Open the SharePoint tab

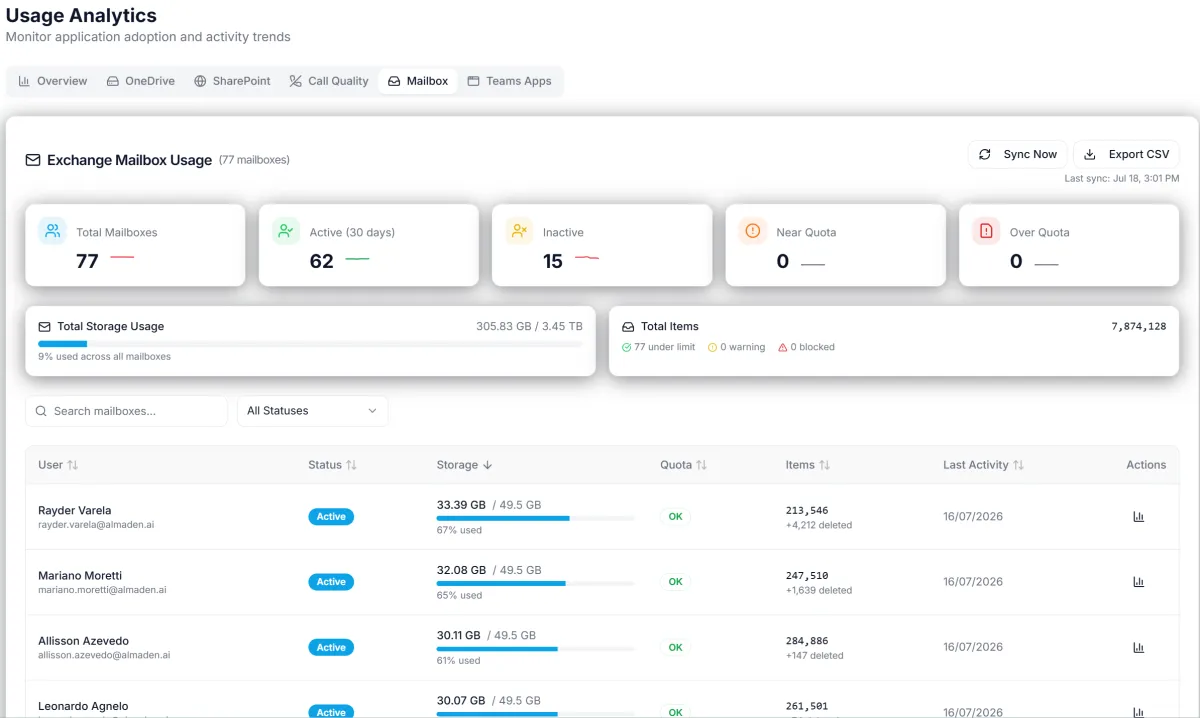232,81
